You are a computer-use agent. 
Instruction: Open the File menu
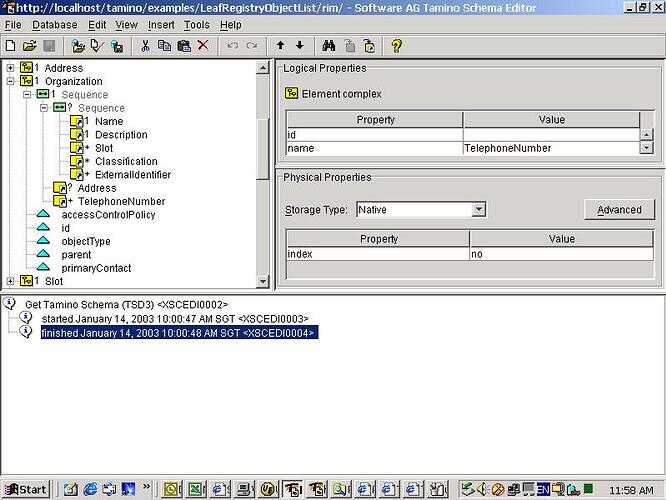click(13, 25)
